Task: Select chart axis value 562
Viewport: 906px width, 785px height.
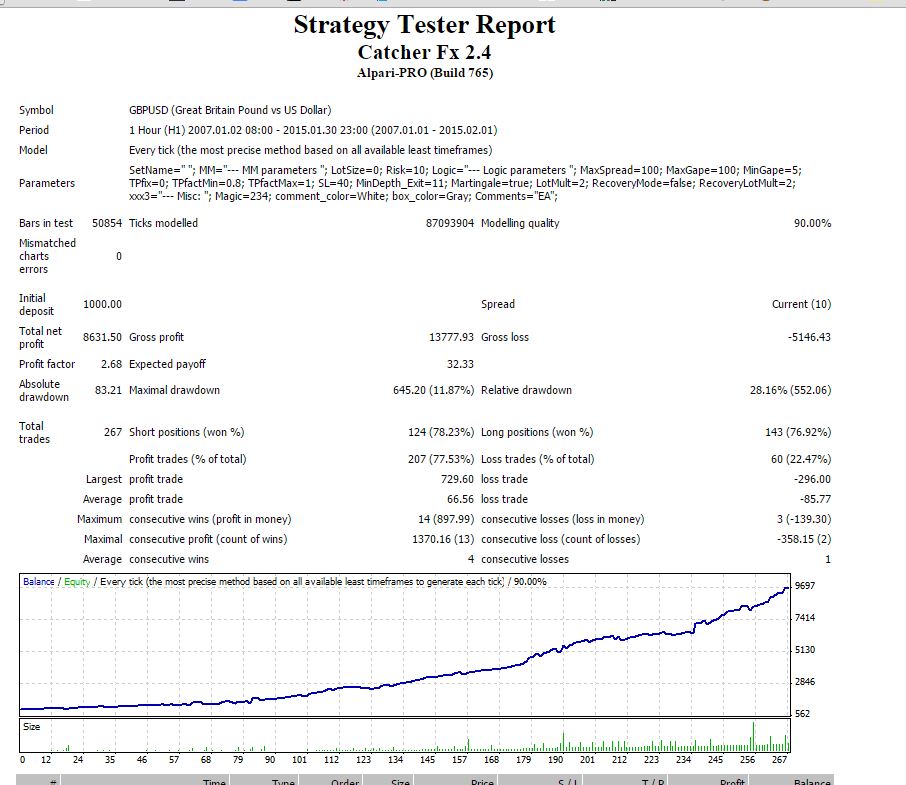Action: 802,713
